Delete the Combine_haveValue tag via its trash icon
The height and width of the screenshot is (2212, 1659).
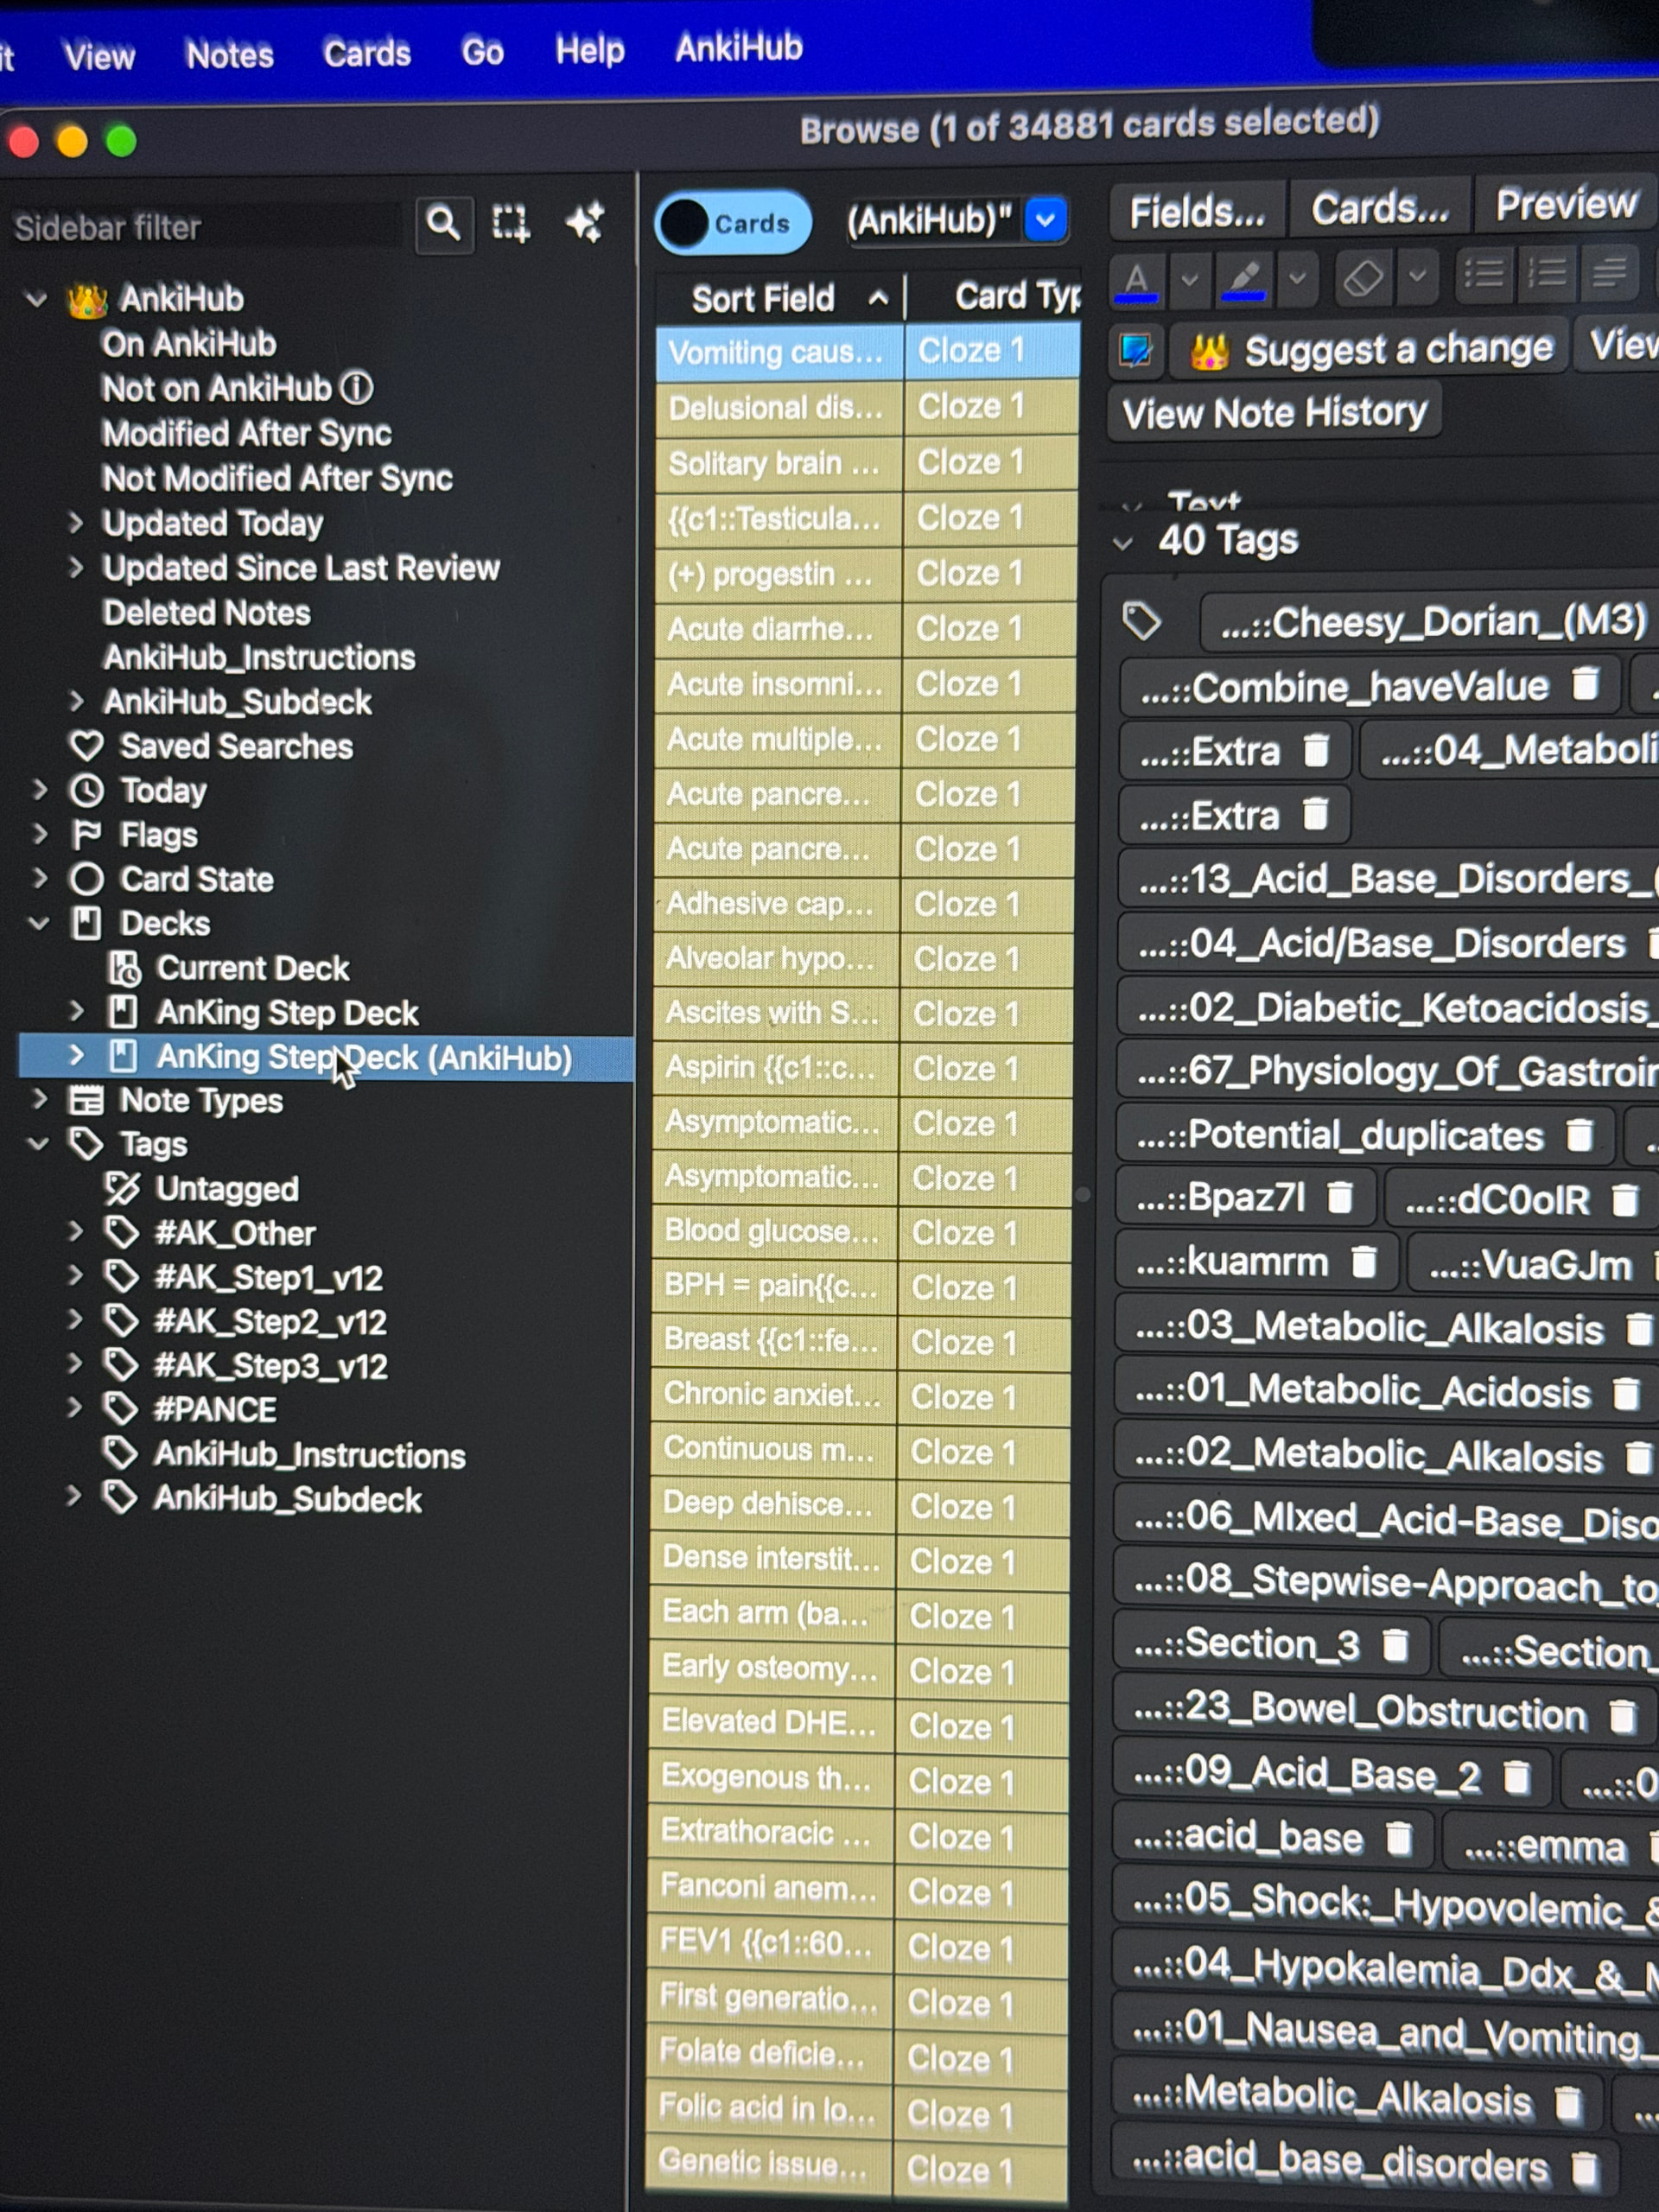(1585, 685)
